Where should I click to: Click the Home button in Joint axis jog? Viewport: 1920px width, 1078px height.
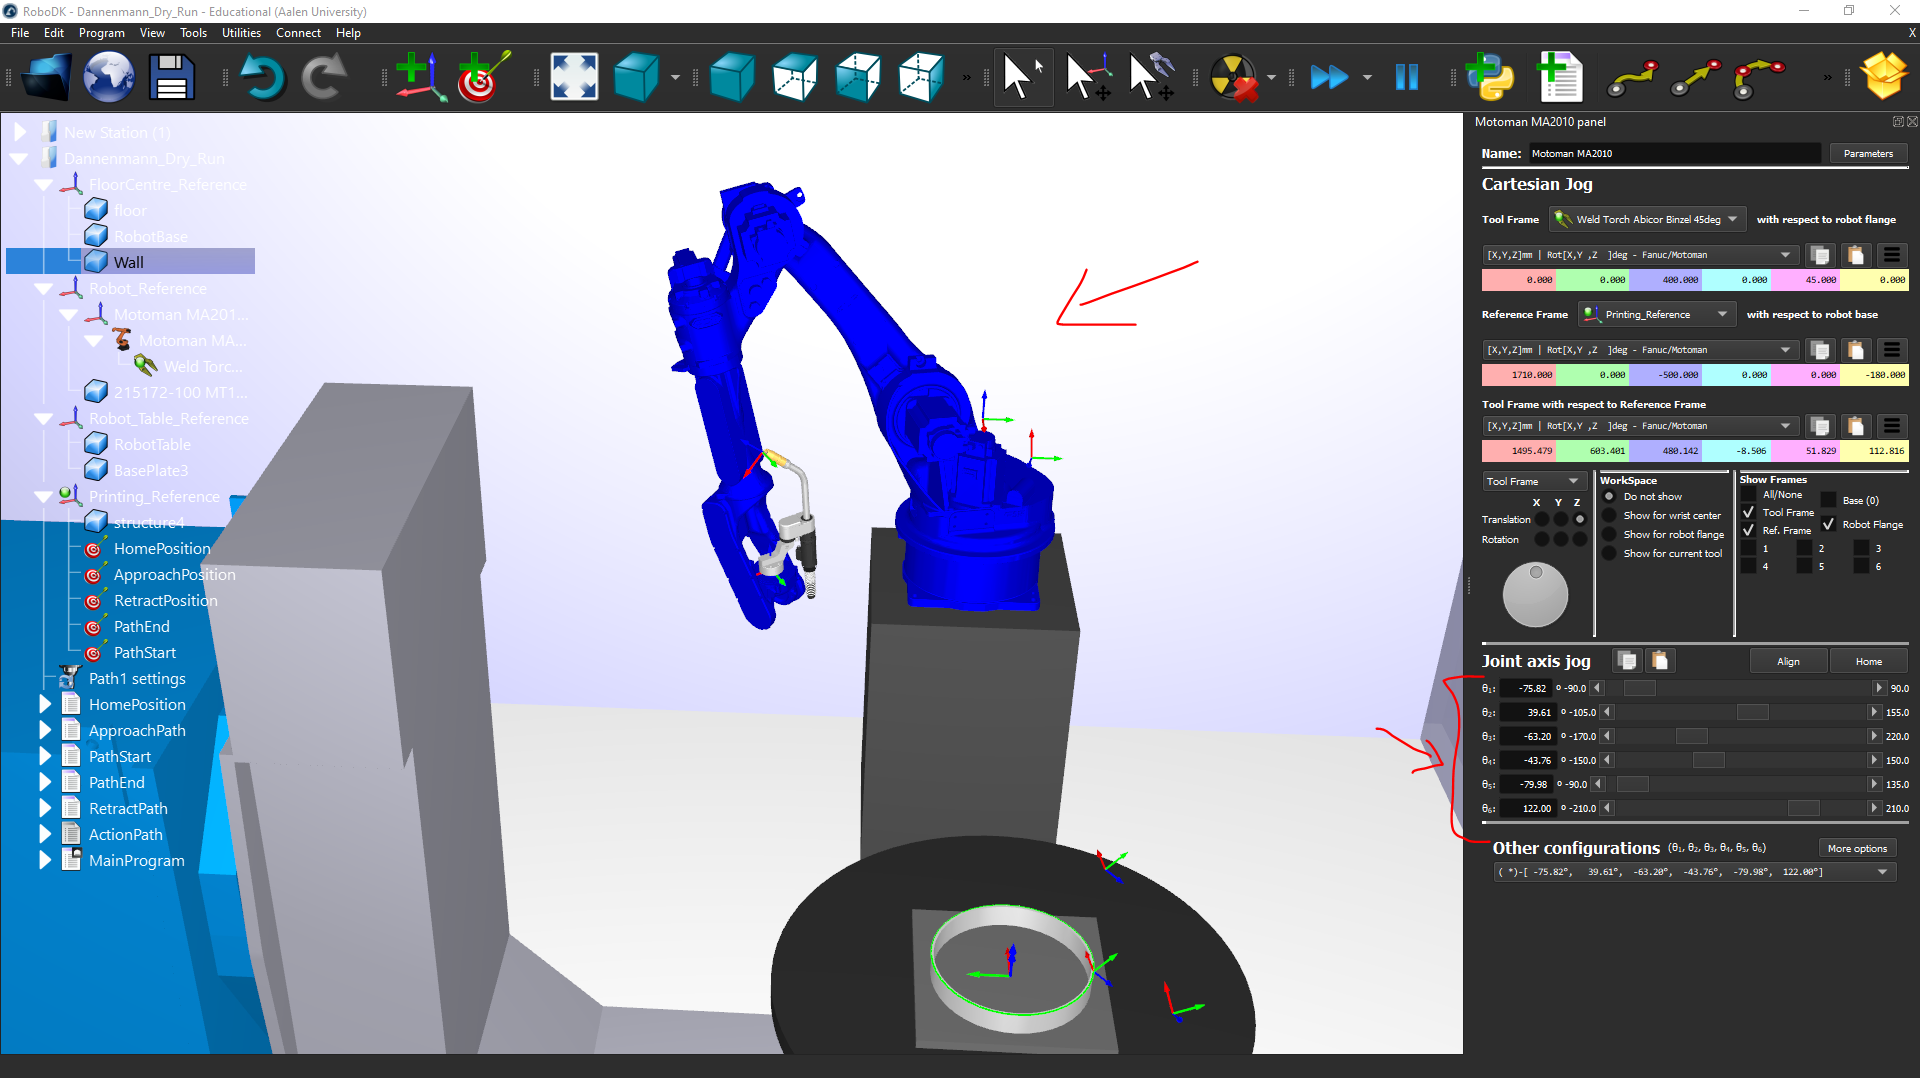tap(1868, 661)
